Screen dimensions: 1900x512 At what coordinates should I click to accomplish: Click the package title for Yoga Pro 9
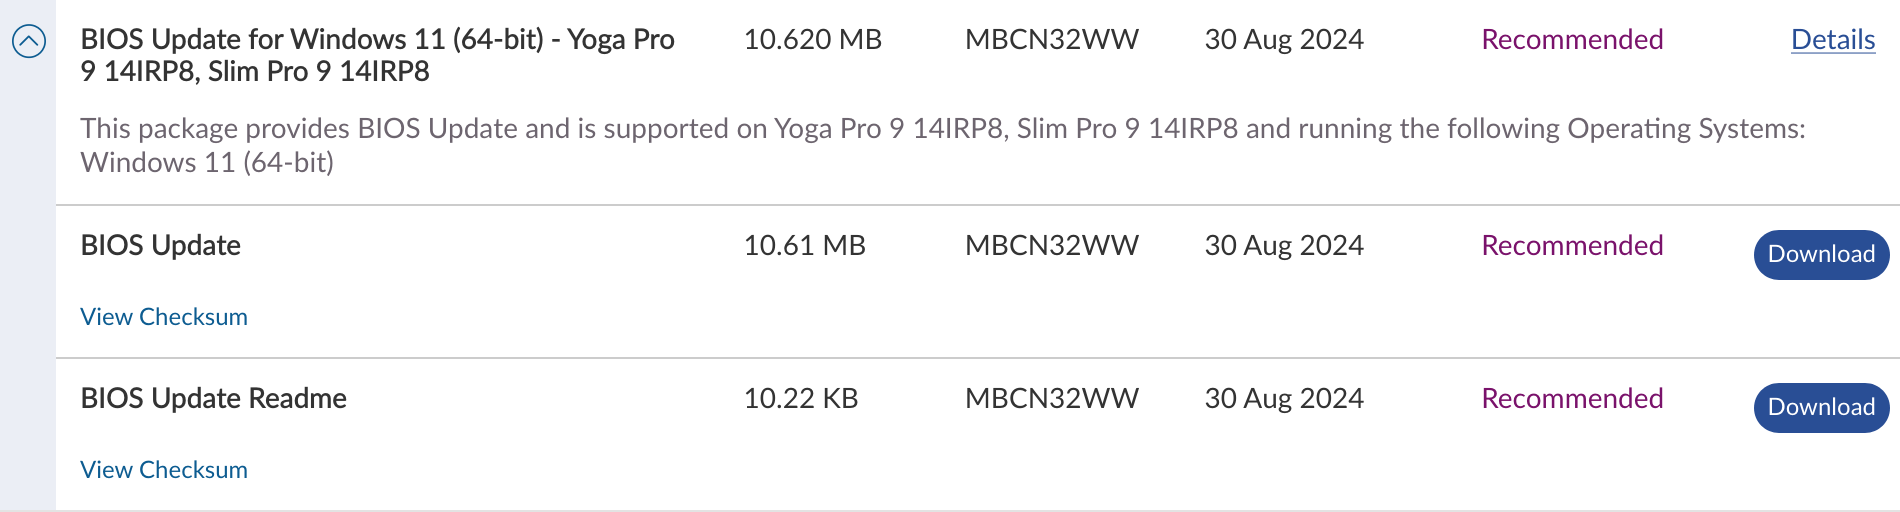click(377, 55)
